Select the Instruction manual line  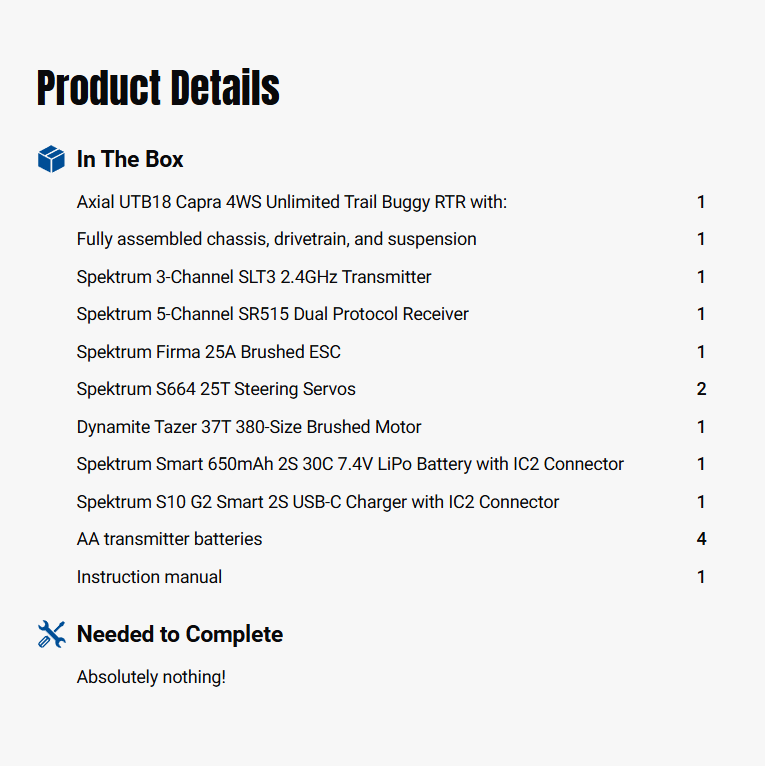[x=149, y=577]
